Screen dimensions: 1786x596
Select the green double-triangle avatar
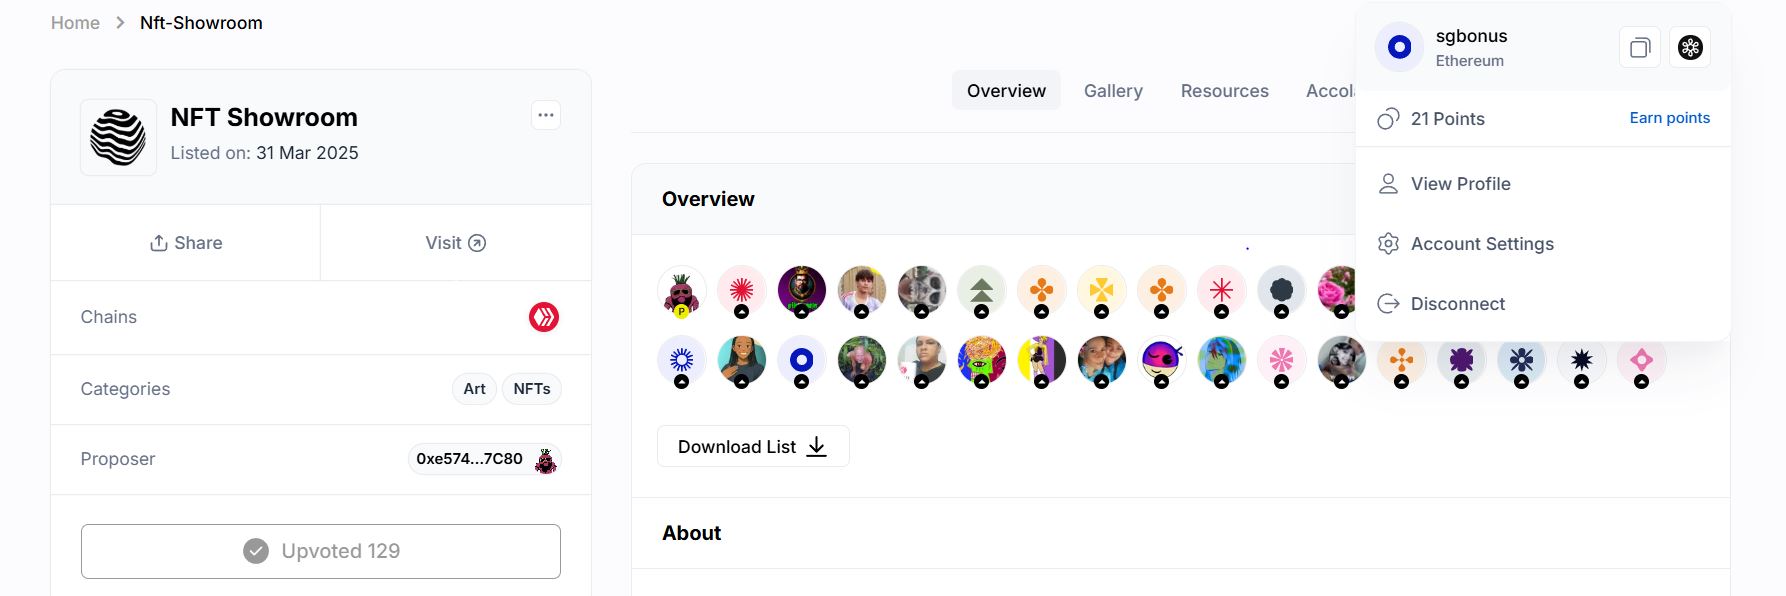click(x=982, y=291)
